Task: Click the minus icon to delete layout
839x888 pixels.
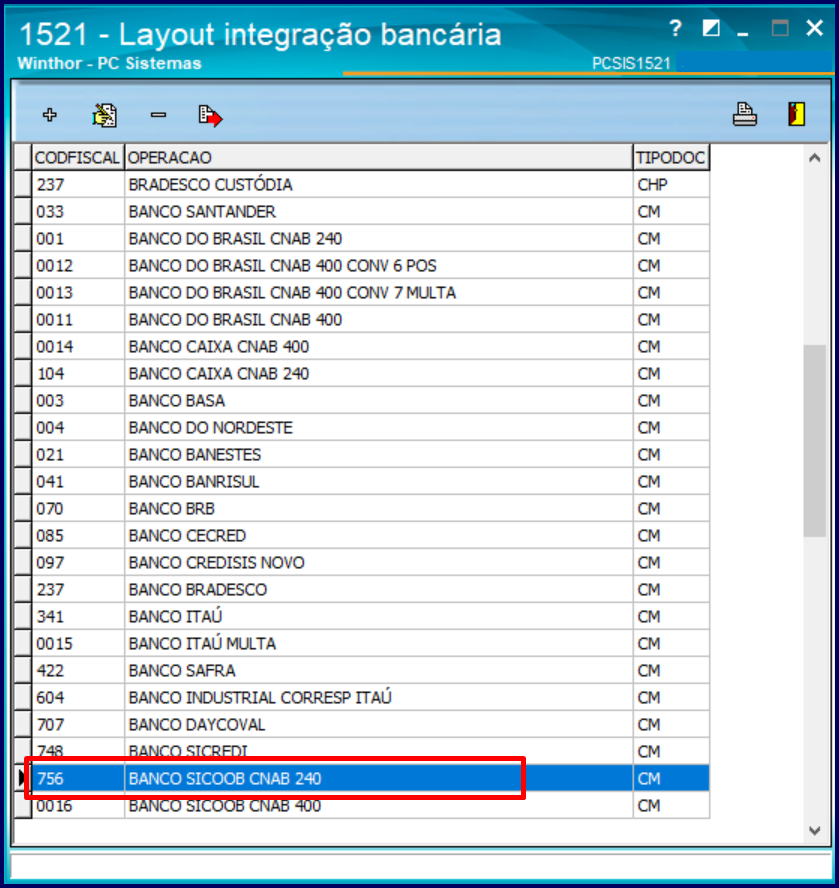Action: click(158, 115)
